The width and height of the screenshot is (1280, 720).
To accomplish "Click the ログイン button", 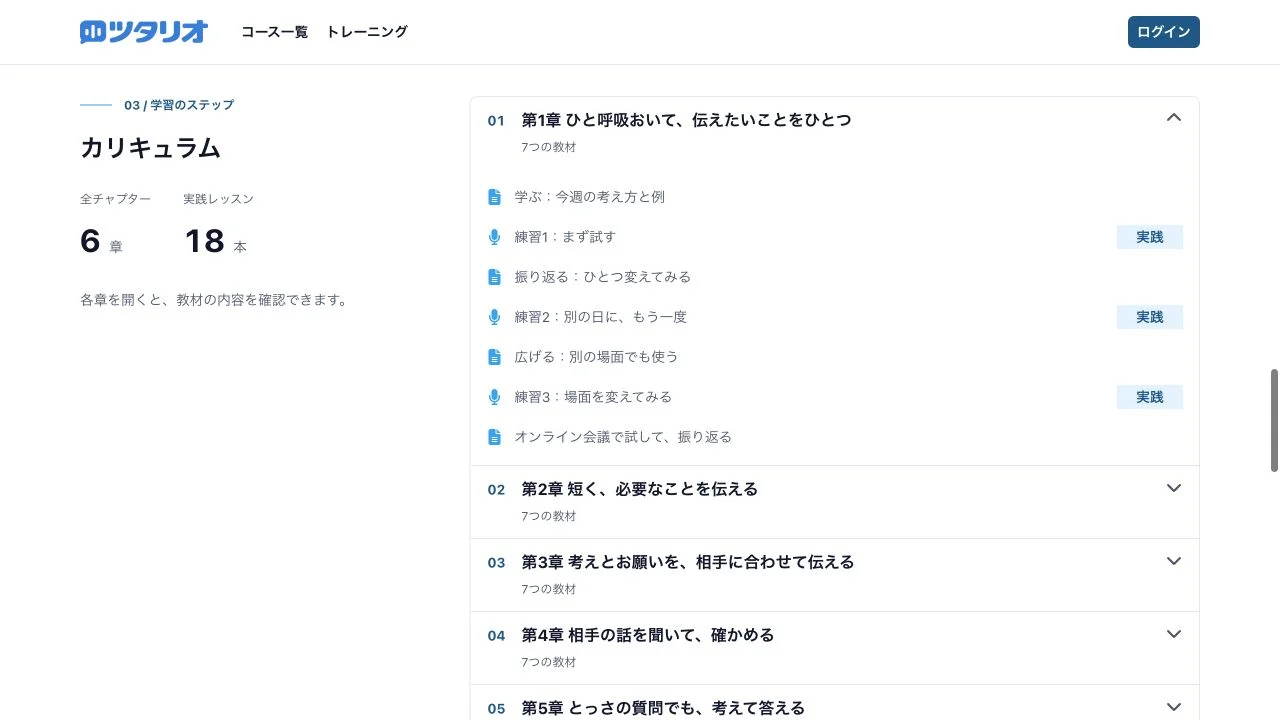I will (x=1164, y=32).
